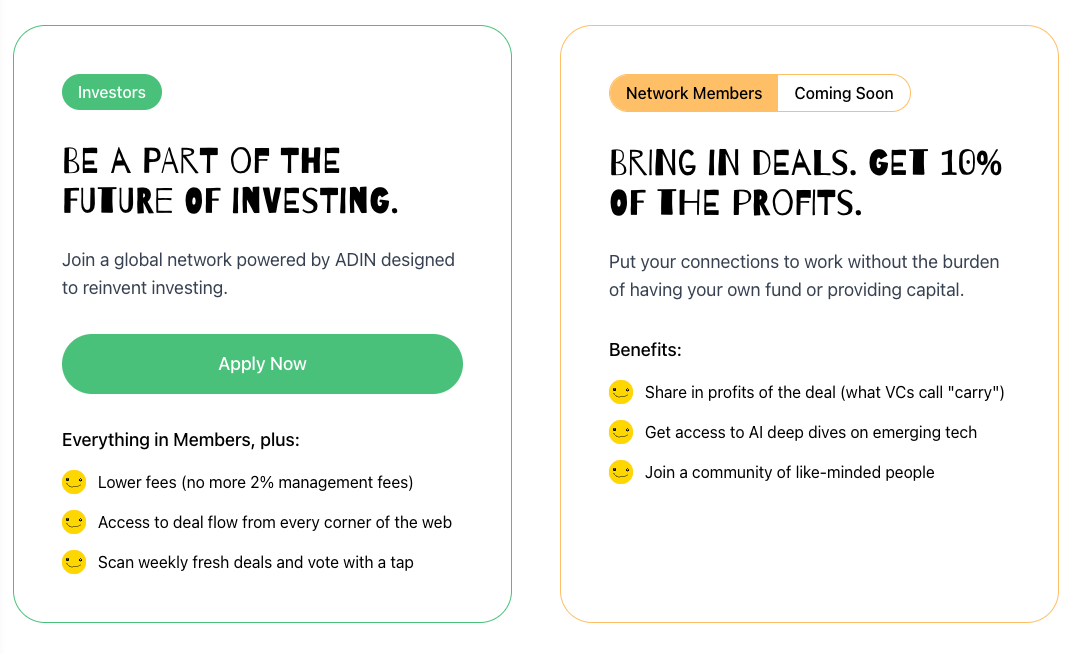Select the Network Members tab

(694, 93)
